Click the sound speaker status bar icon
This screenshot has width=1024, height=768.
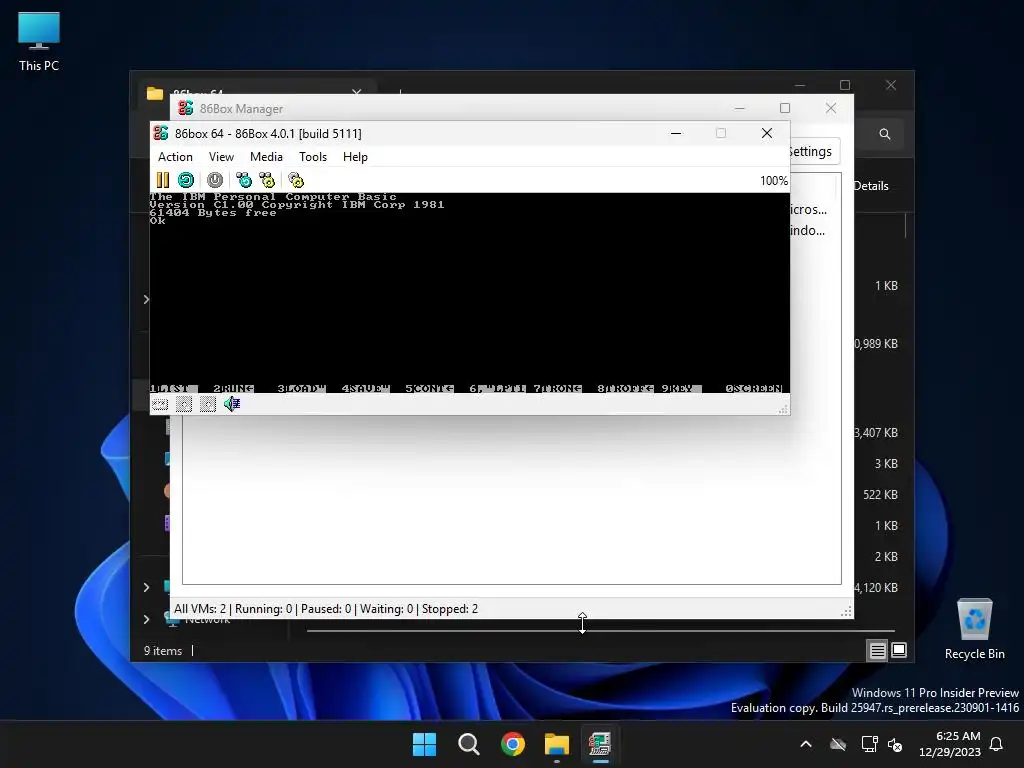232,404
